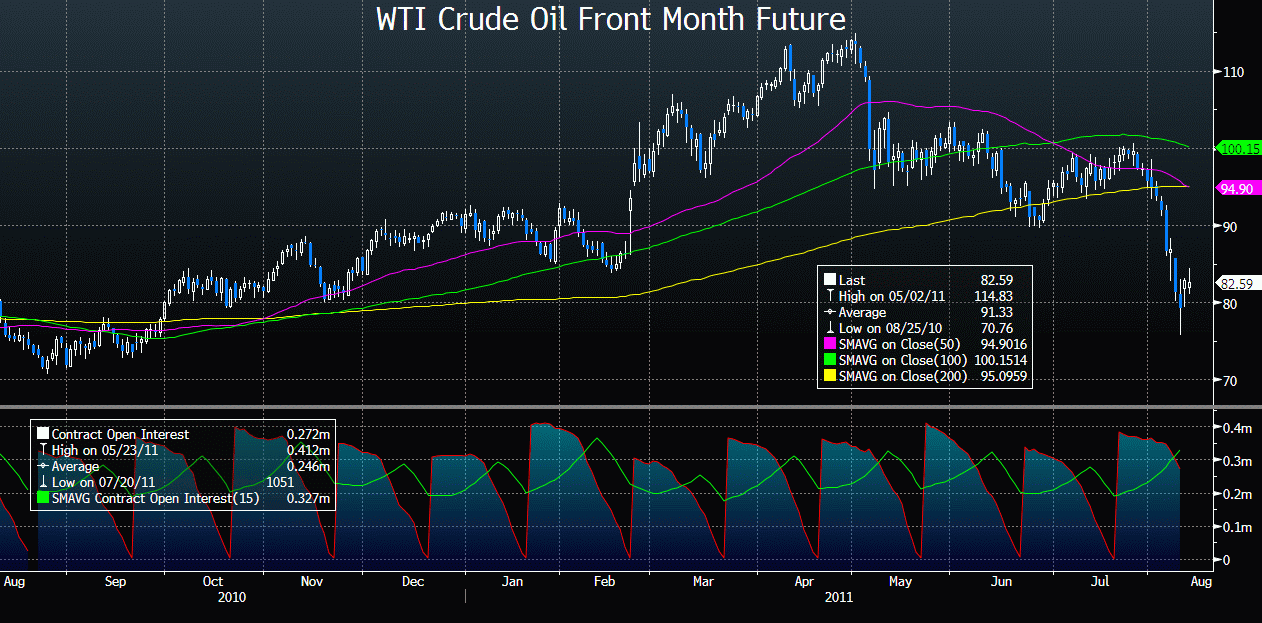Click the Low on 08/25/10 marker icon
This screenshot has height=623, width=1262.
pos(829,329)
